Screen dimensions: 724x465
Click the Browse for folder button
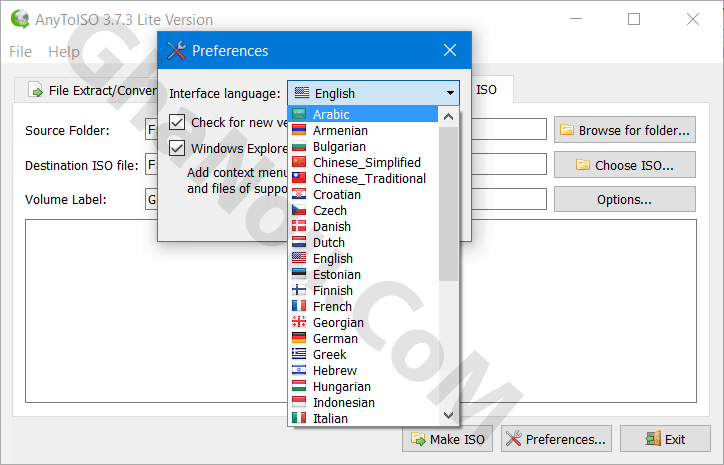(x=625, y=130)
